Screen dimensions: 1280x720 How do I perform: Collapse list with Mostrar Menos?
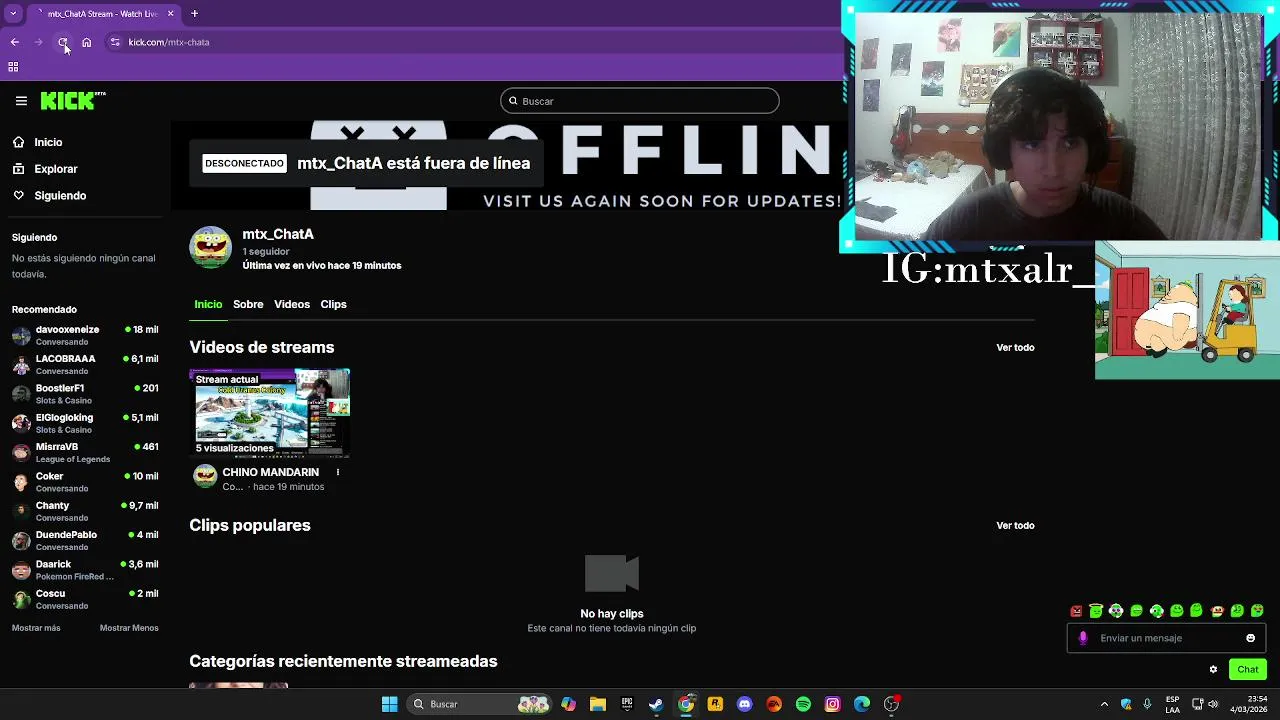129,628
